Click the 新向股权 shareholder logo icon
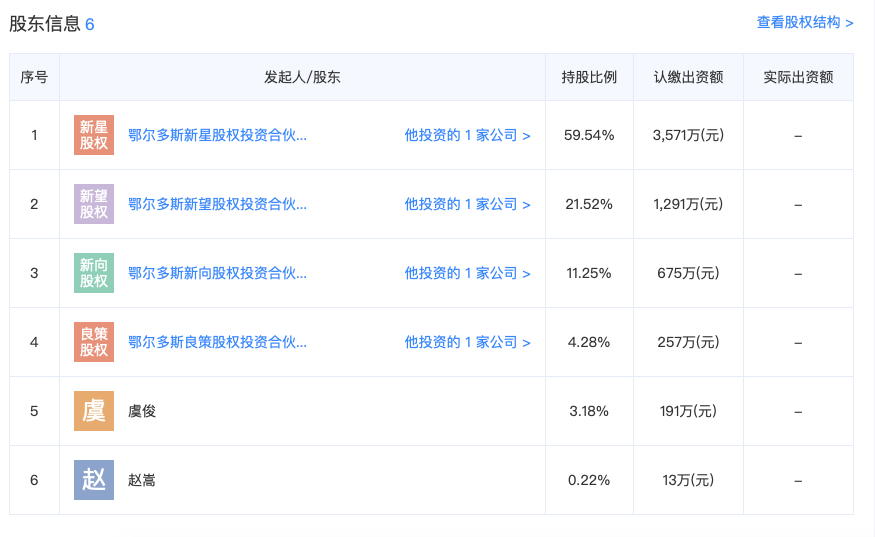This screenshot has height=537, width=875. pyautogui.click(x=94, y=273)
